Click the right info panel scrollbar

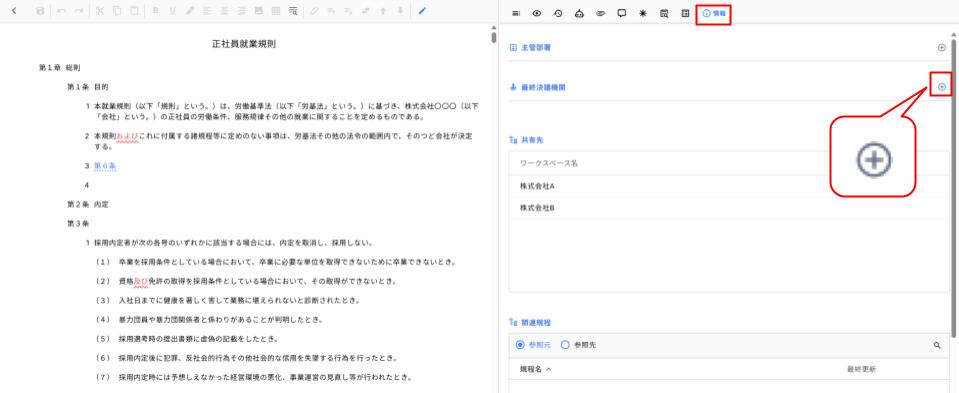(954, 188)
